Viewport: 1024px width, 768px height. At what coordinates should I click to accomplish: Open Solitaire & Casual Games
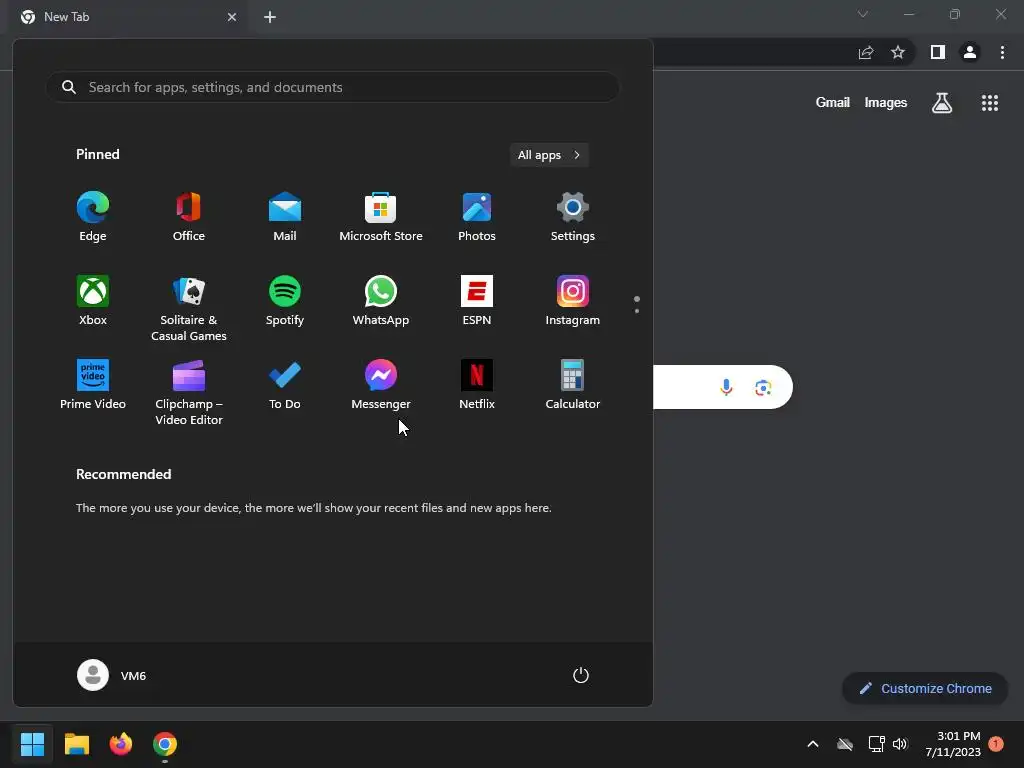[x=189, y=309]
